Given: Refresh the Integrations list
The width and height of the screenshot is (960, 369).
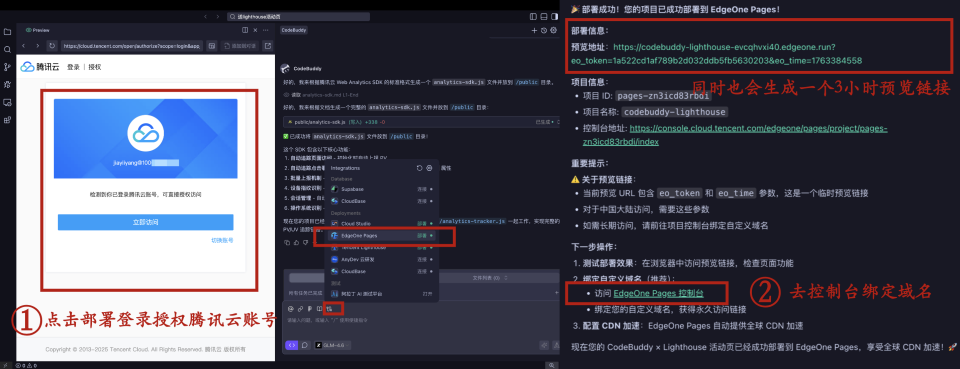Looking at the screenshot, I should point(419,168).
